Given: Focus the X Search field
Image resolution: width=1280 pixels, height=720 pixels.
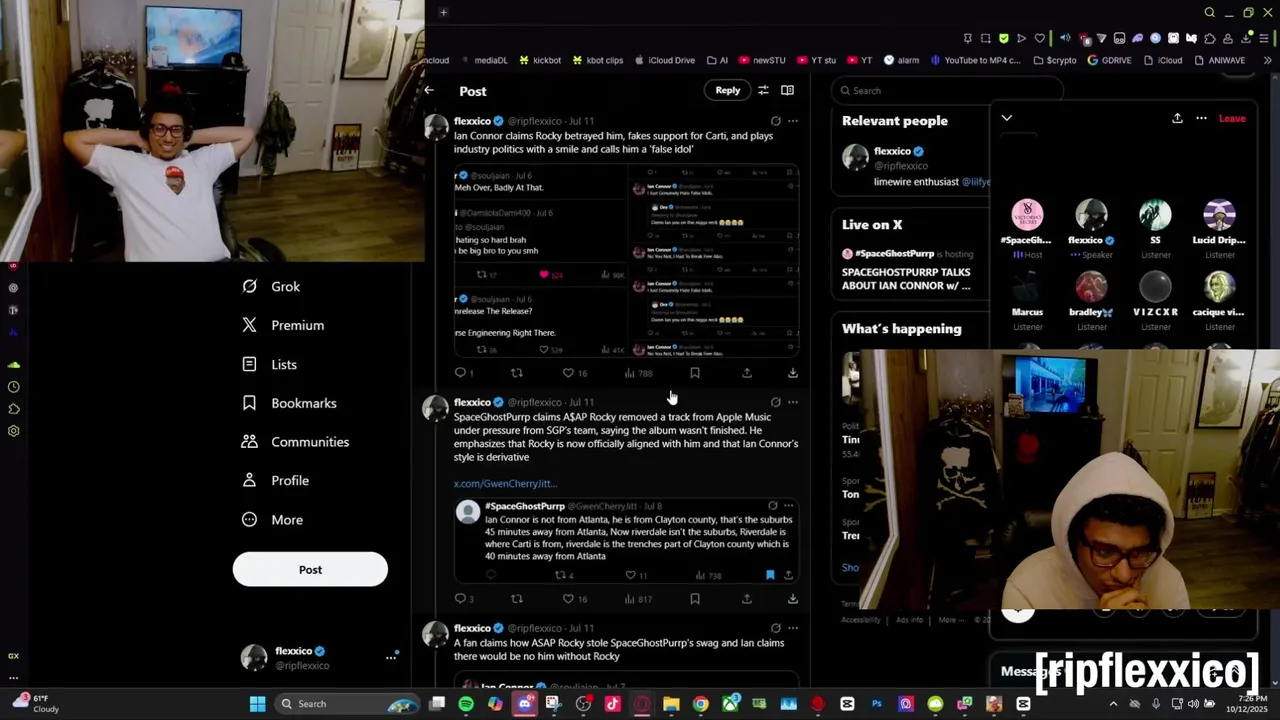Looking at the screenshot, I should pos(945,91).
